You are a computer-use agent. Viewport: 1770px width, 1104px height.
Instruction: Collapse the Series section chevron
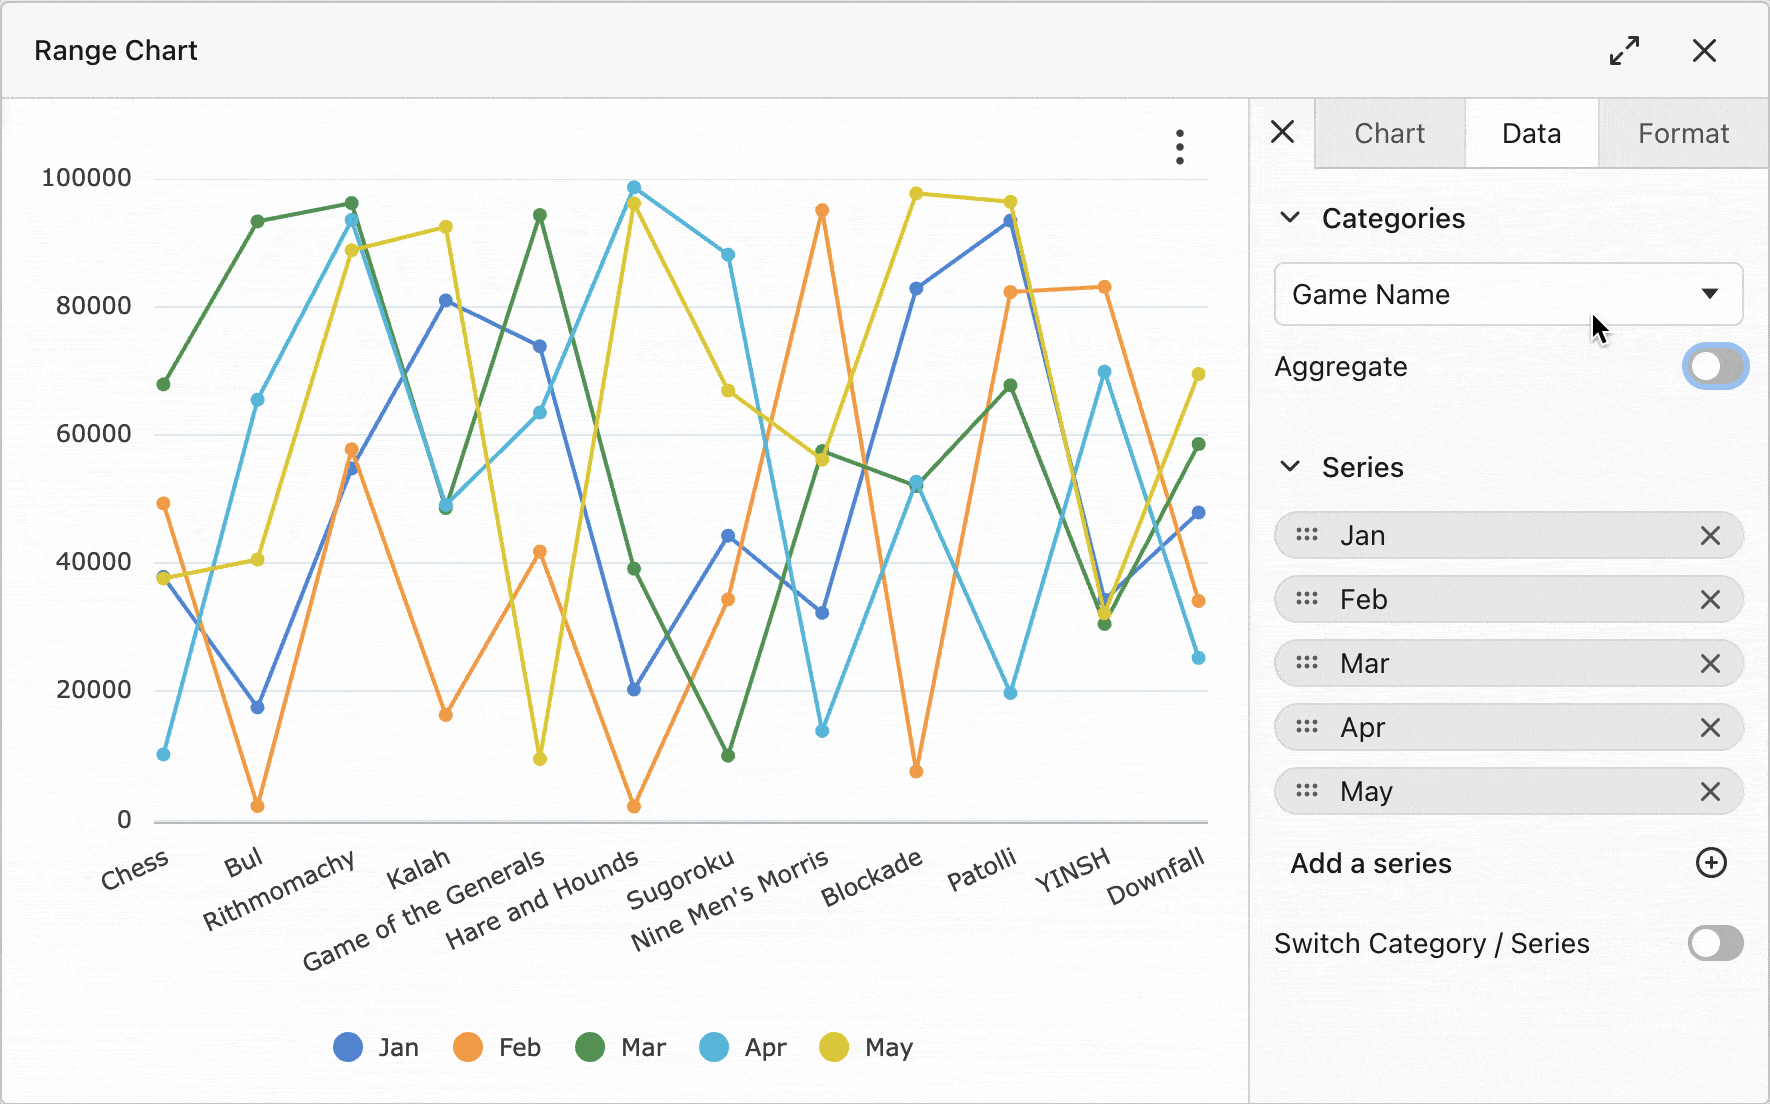pos(1290,467)
